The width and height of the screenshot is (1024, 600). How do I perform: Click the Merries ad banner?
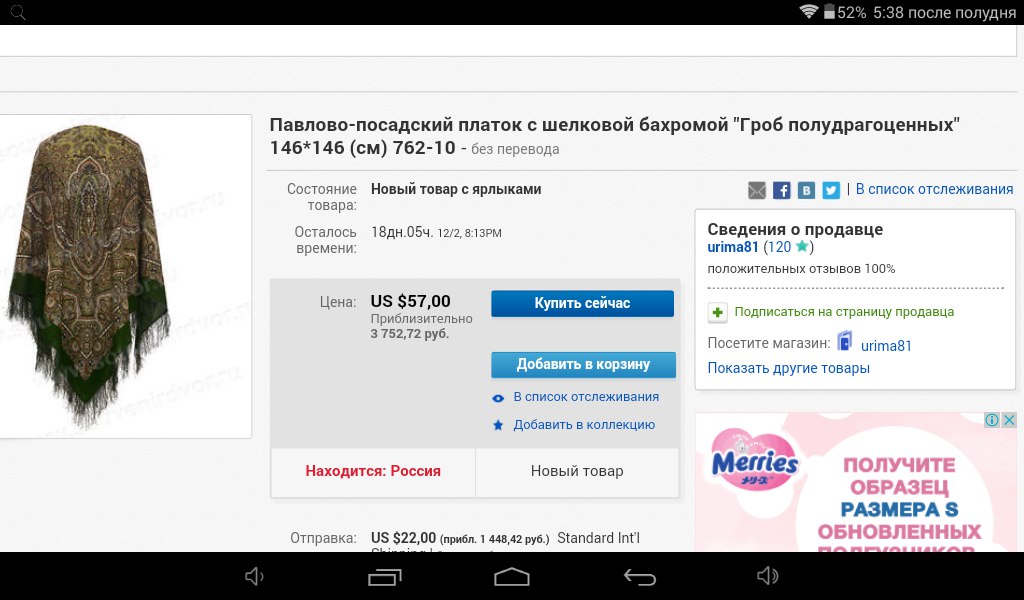[x=856, y=482]
